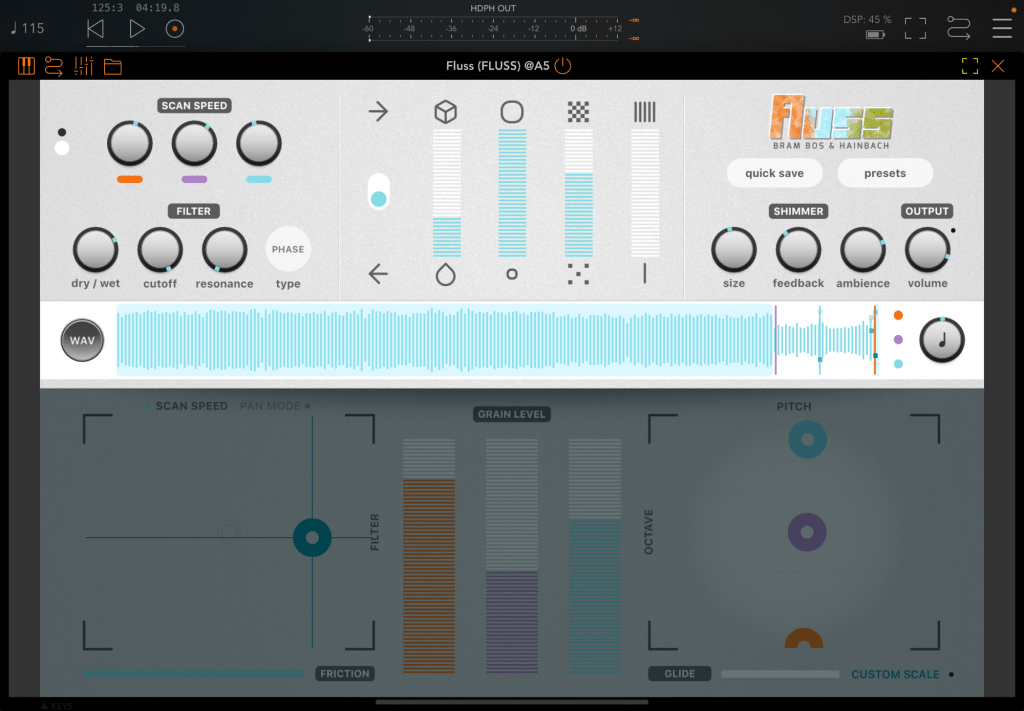1024x711 pixels.
Task: Click the play button in top bar
Action: [x=137, y=29]
